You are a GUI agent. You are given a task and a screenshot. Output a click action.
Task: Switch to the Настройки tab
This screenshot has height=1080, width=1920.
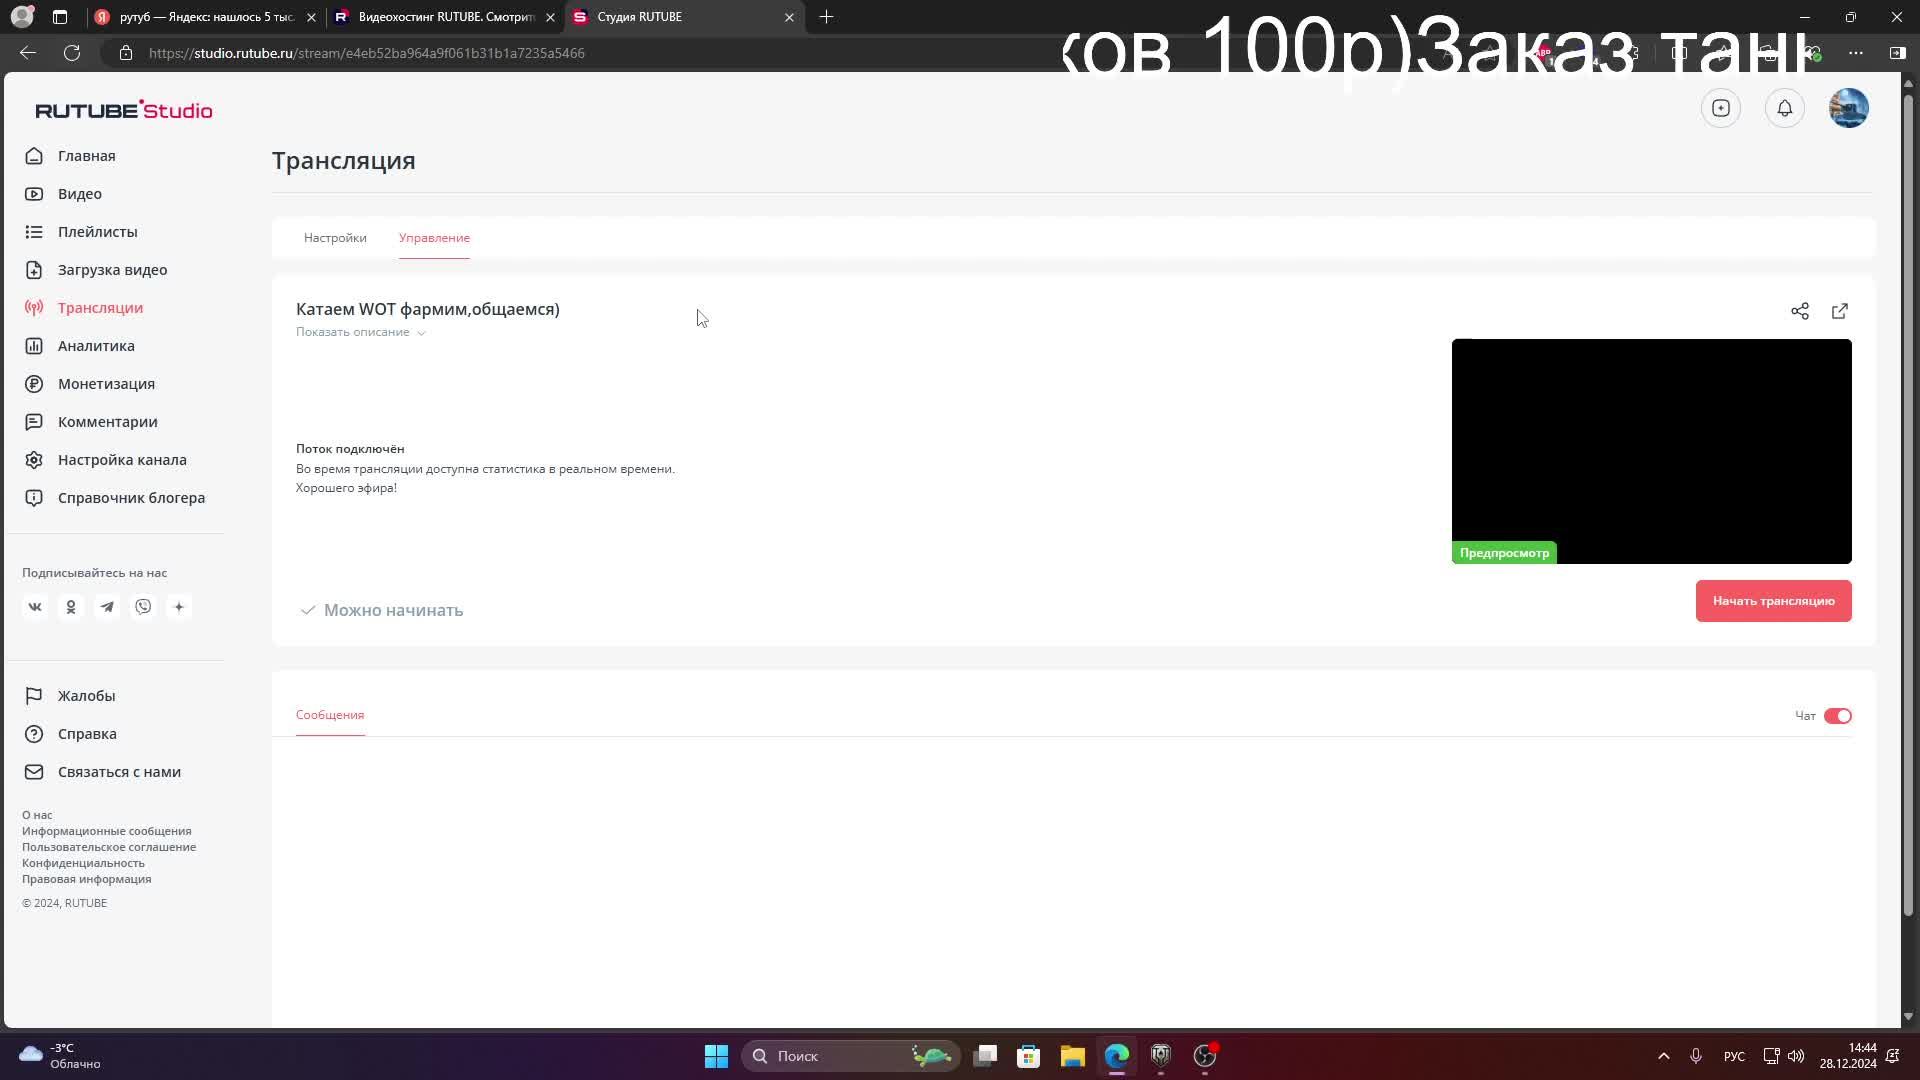(335, 238)
